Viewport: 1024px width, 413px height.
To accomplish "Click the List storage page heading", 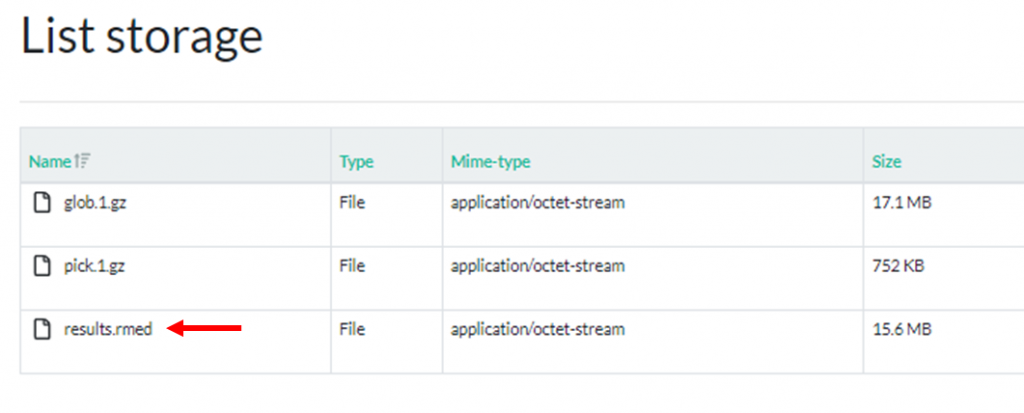I will coord(142,36).
